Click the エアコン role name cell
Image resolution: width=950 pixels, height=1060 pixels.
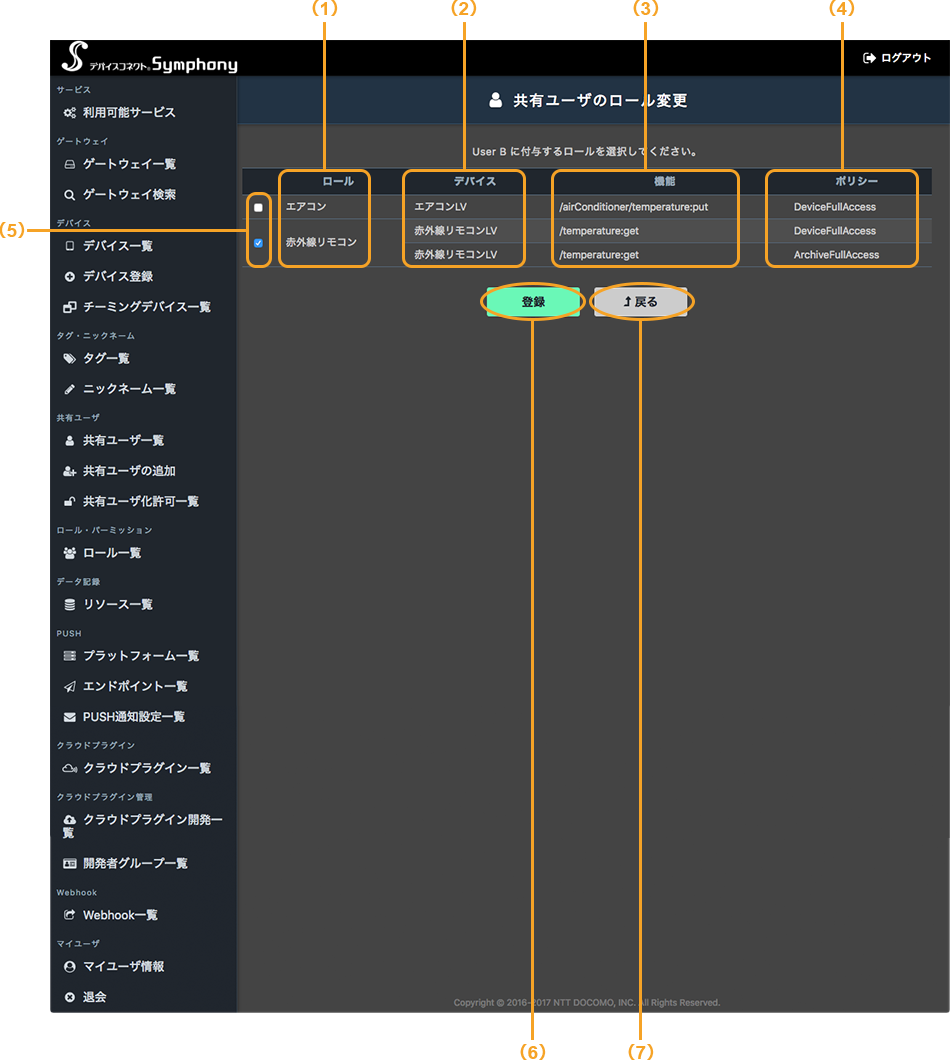pos(306,207)
